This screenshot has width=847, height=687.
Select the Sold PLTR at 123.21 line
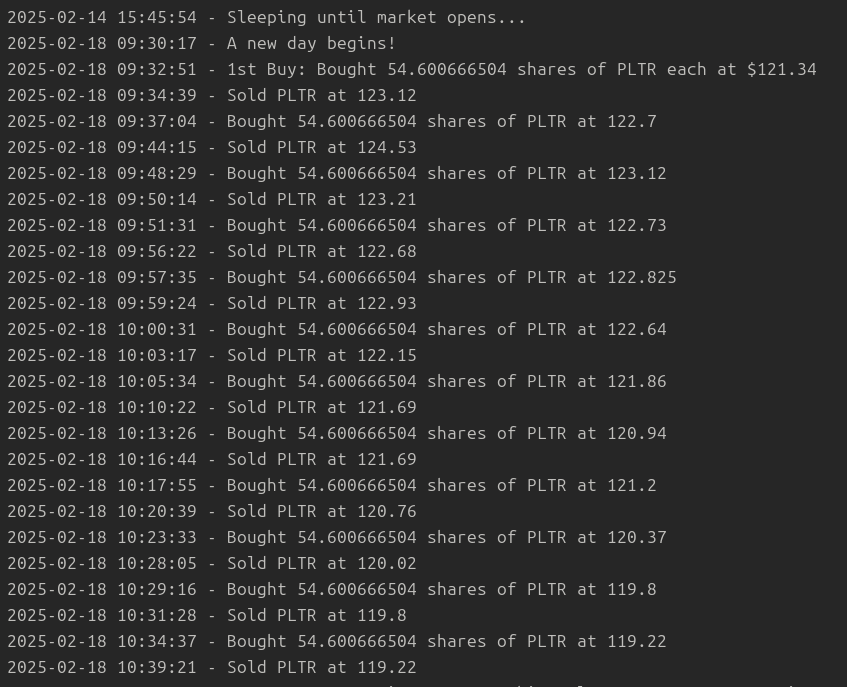[x=211, y=200]
